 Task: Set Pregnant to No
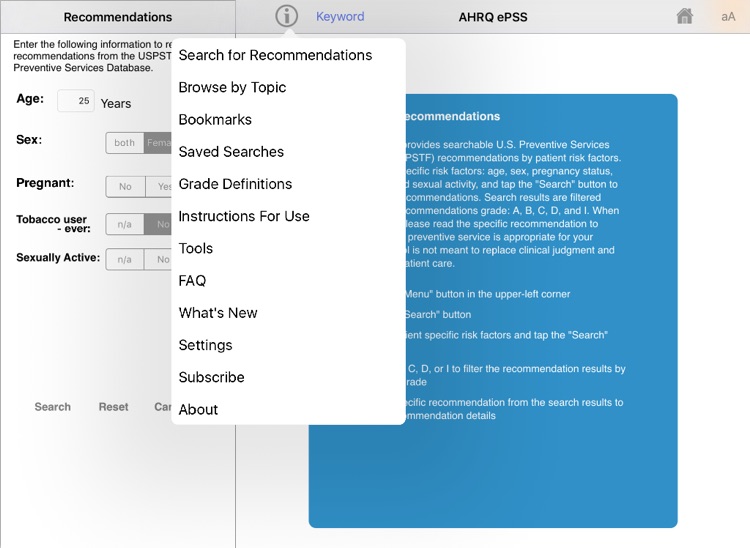click(125, 186)
